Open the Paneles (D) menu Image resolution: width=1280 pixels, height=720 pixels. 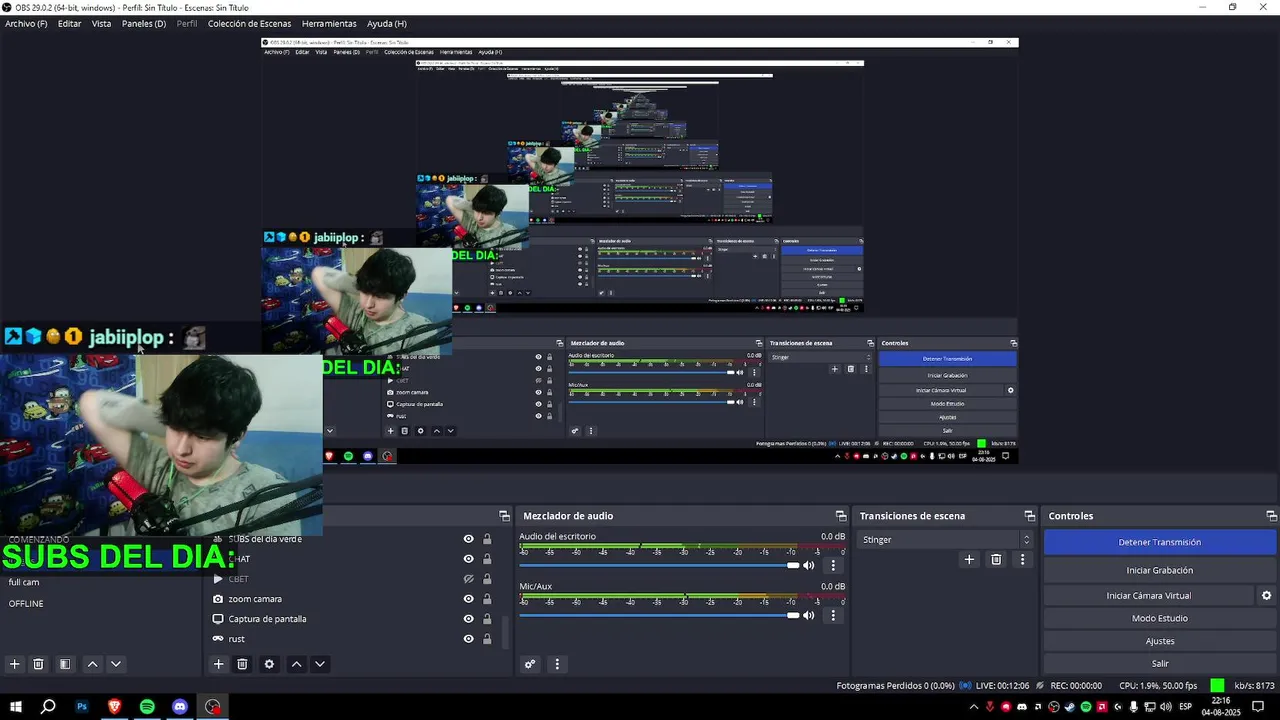point(144,23)
